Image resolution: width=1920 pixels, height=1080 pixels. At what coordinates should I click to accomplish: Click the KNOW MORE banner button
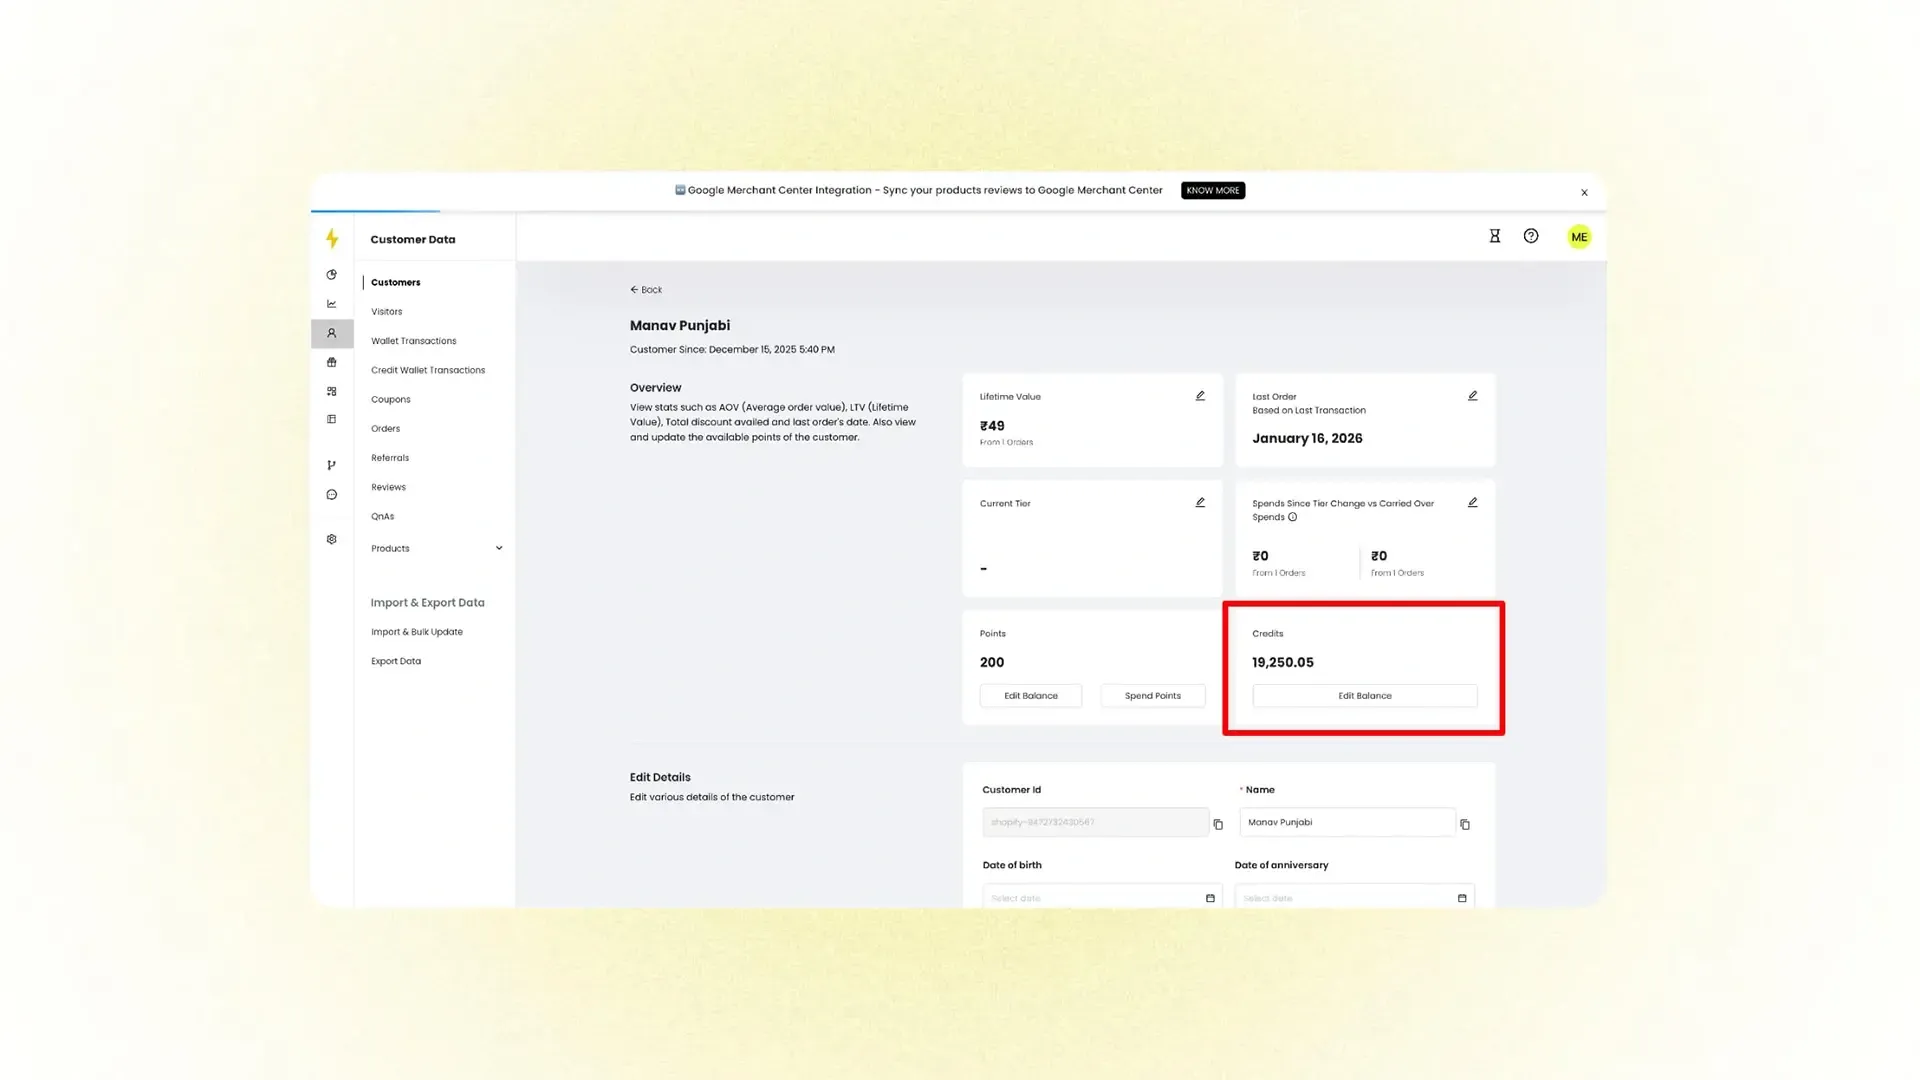click(1212, 190)
